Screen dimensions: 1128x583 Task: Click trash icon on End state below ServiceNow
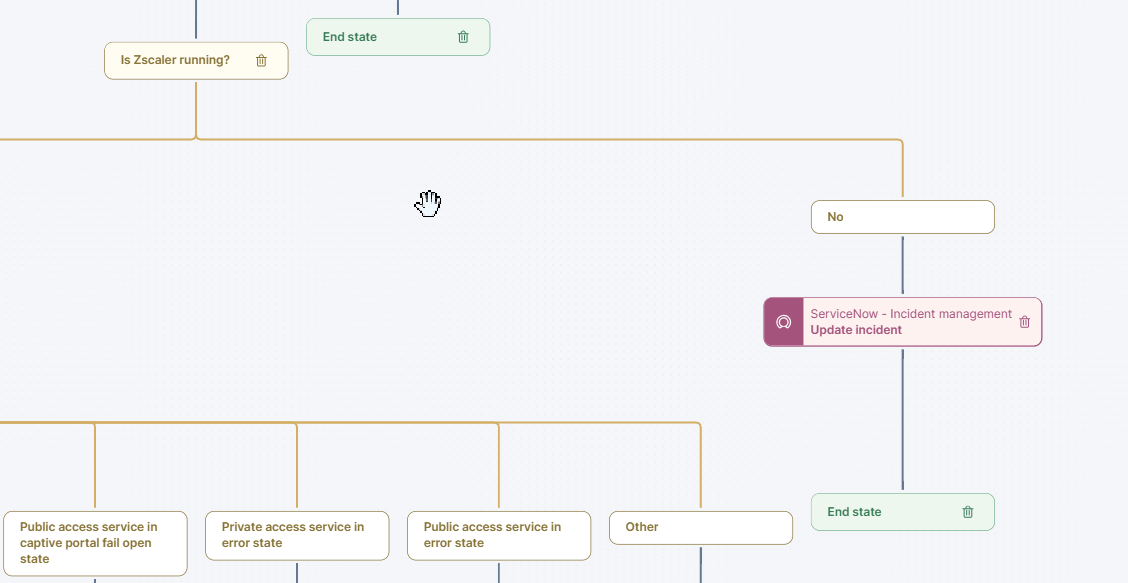967,512
